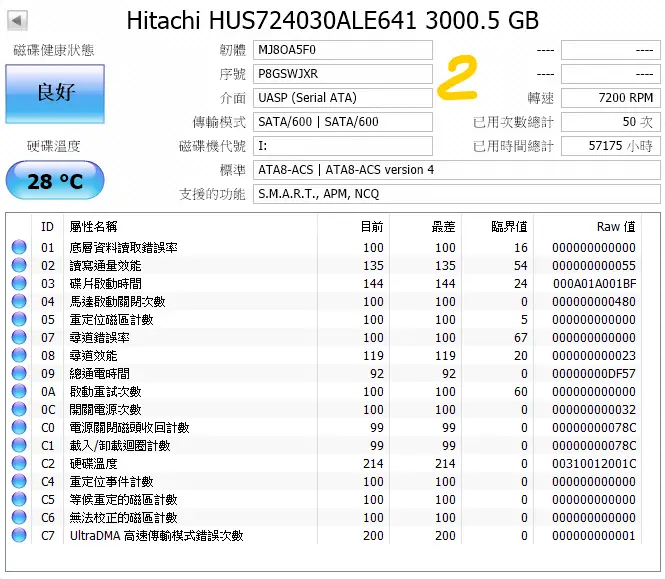Click status dot for attribute 03 row
The image size is (665, 579).
point(19,283)
